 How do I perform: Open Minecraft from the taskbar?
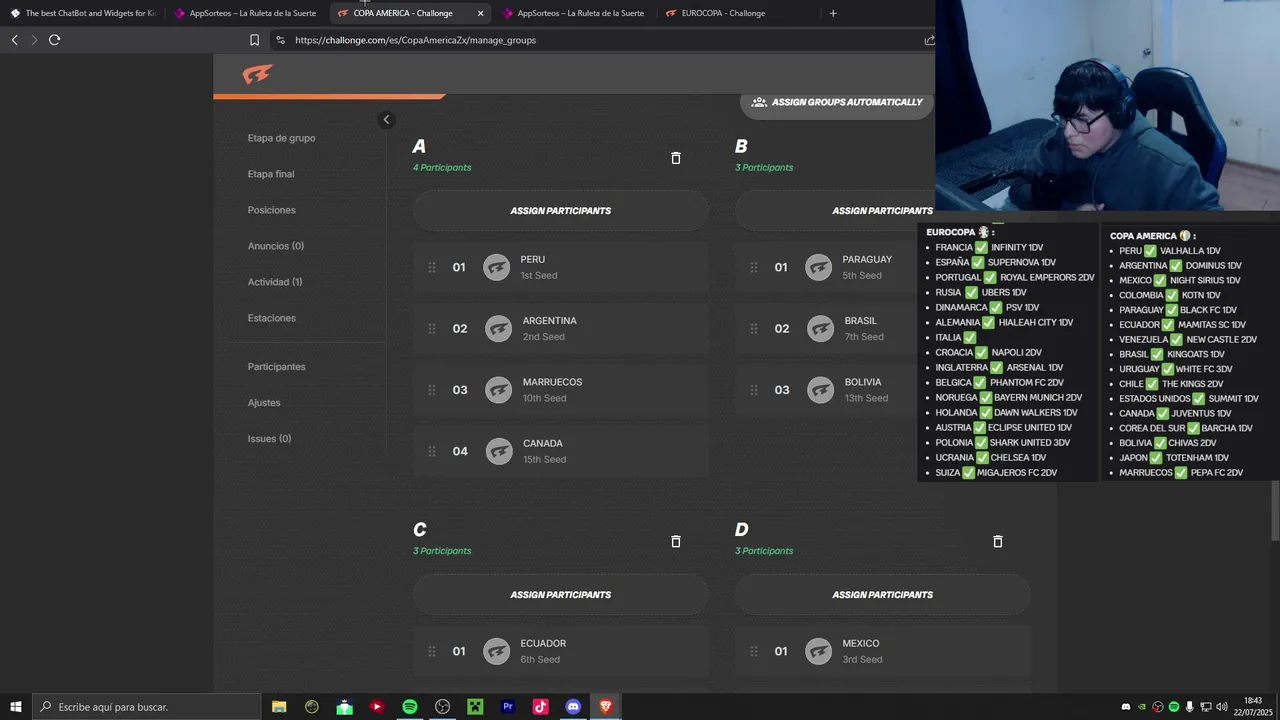click(475, 707)
